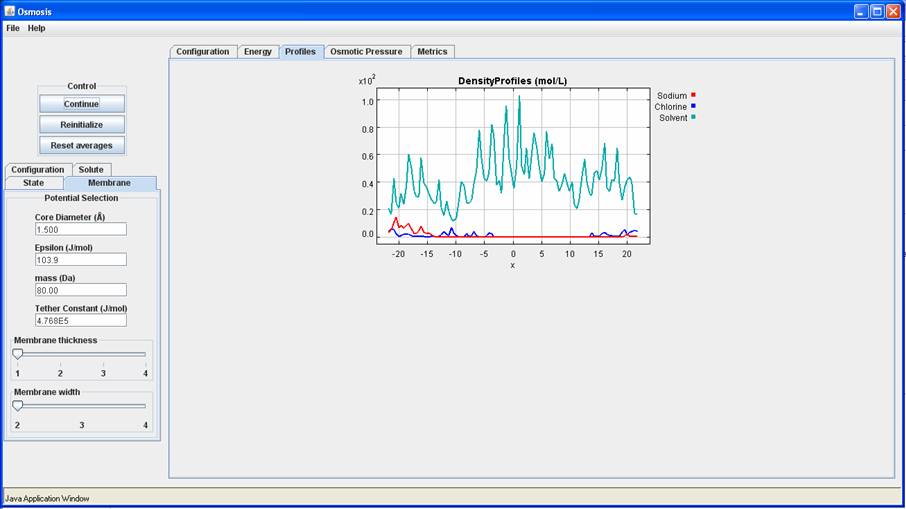Click the blue Chlorine legend swatch
The image size is (906, 509).
693,106
